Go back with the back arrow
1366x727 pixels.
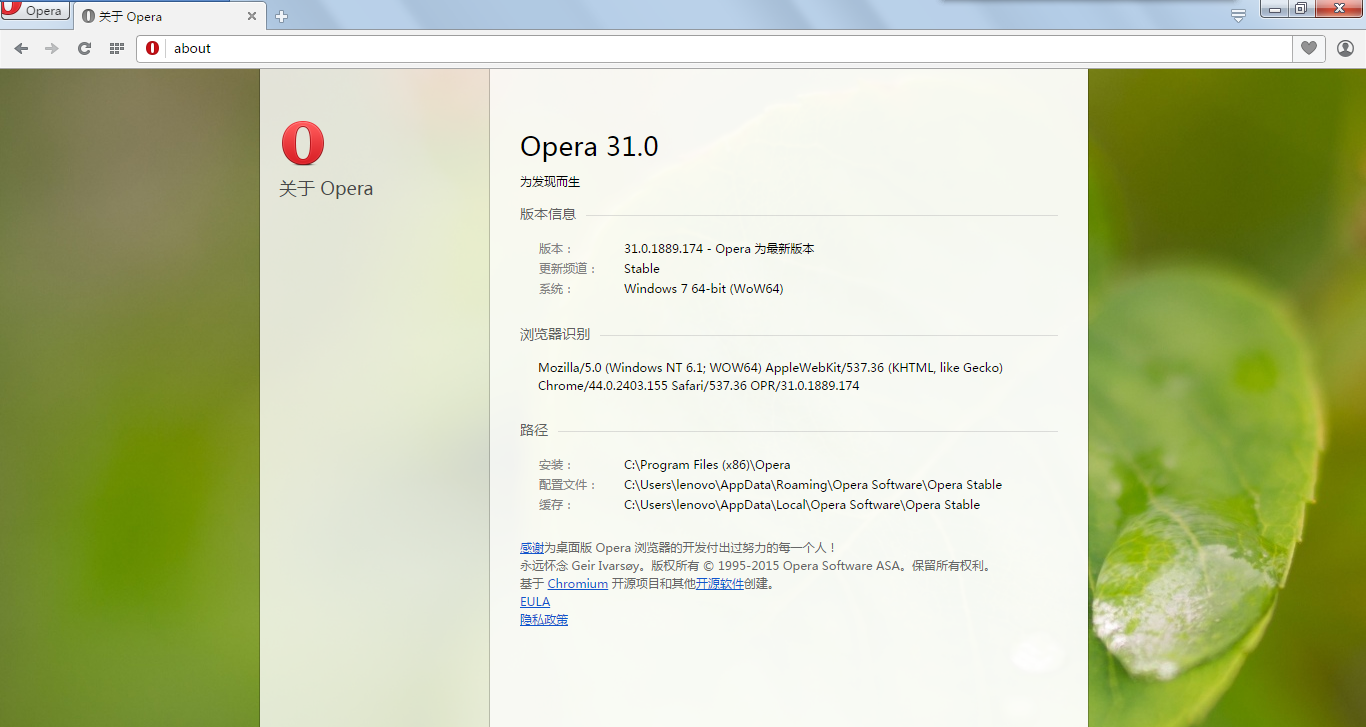(22, 48)
